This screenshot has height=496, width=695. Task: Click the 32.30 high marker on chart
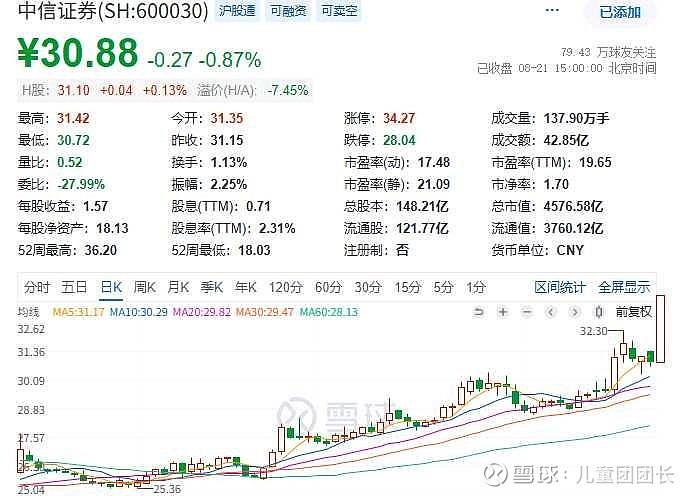[x=593, y=331]
